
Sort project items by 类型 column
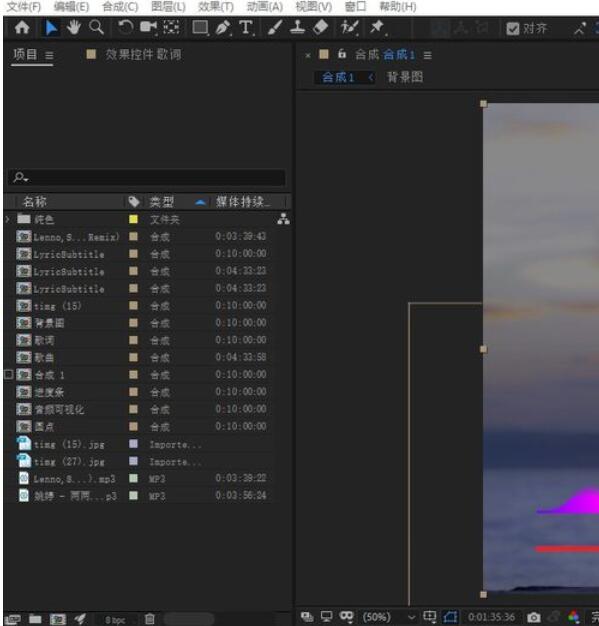[162, 202]
